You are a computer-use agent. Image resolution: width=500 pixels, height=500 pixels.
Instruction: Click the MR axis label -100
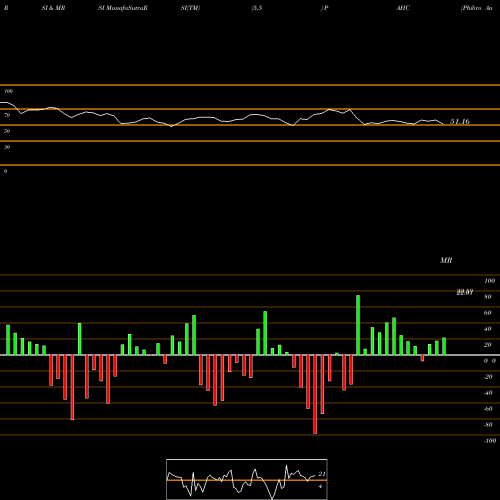[x=490, y=441]
